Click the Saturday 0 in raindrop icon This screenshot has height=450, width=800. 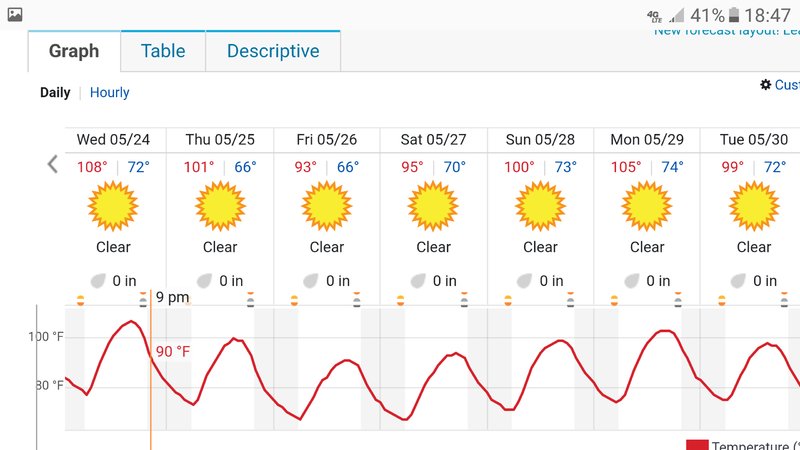418,281
